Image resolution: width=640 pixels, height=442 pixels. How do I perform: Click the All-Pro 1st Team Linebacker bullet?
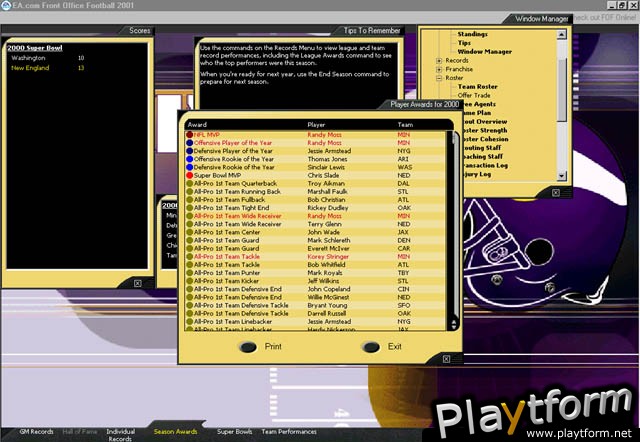[189, 322]
